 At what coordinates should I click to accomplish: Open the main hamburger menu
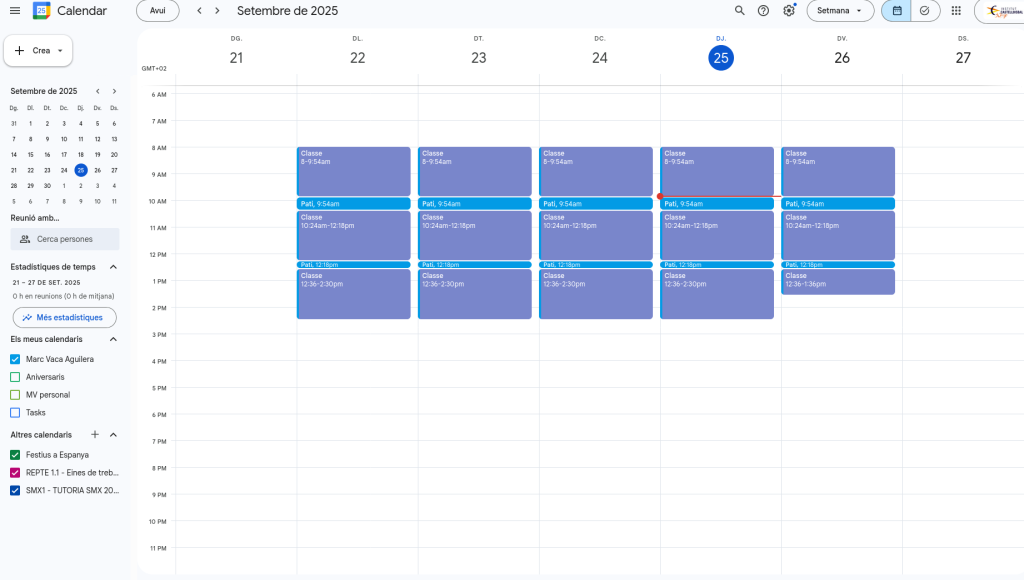15,11
